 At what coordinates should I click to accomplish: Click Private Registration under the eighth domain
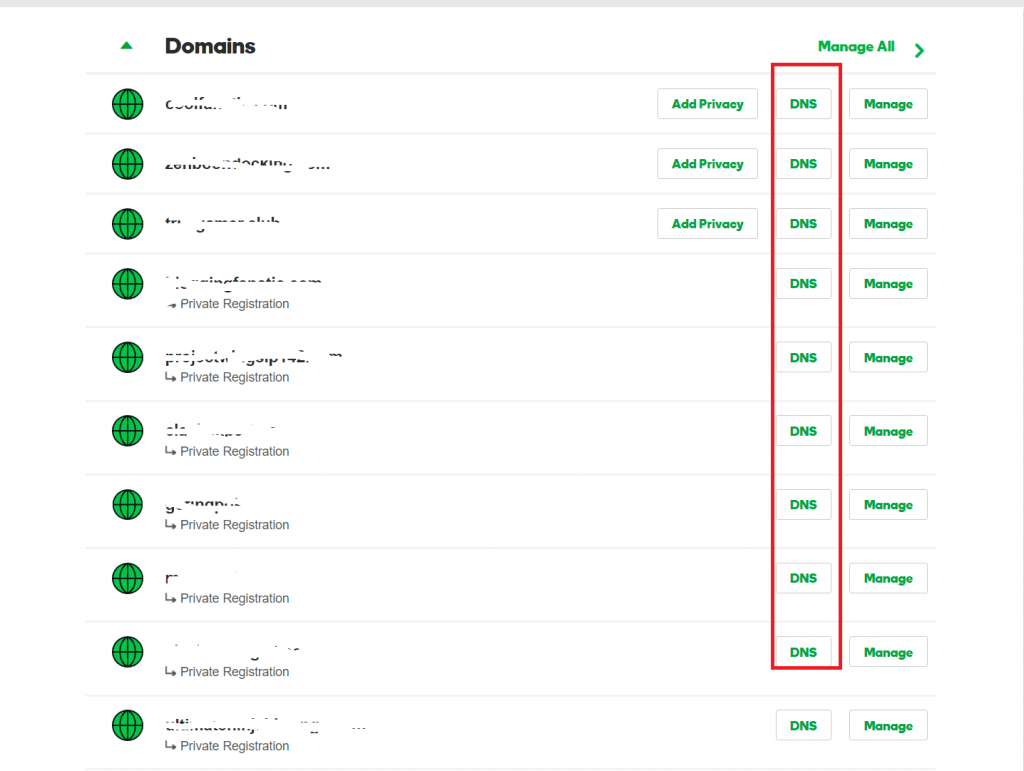click(234, 598)
